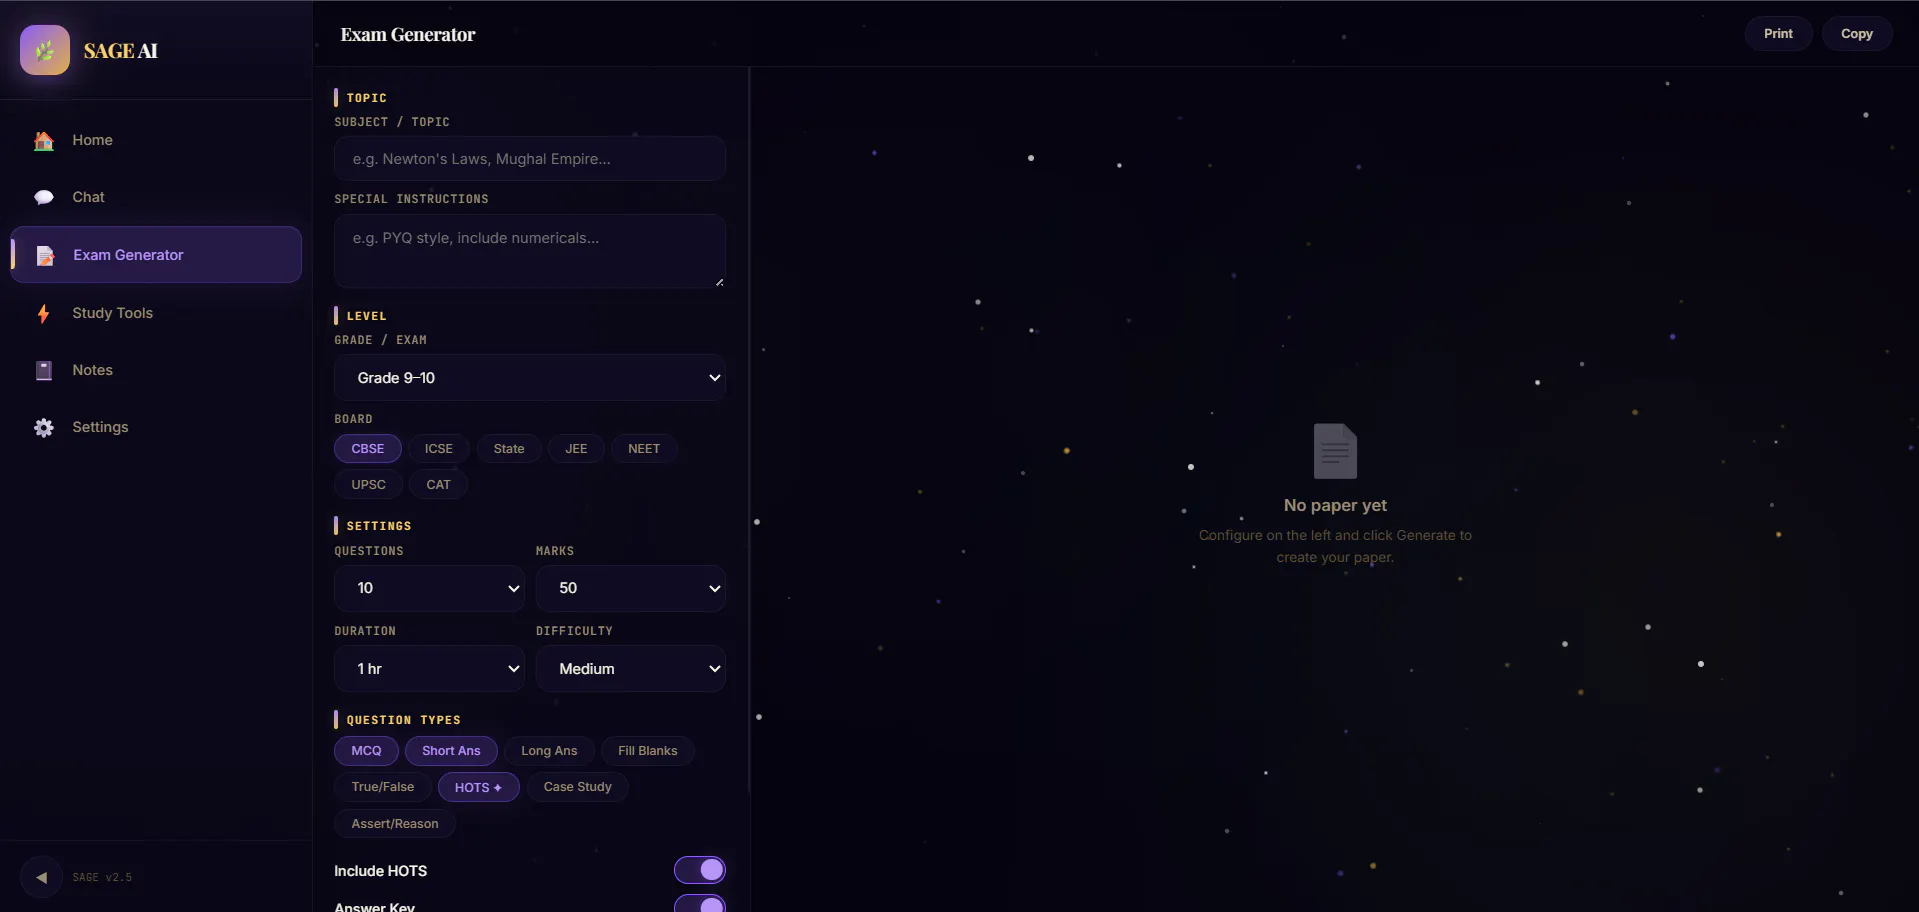The image size is (1919, 912).
Task: Click the Chat speech bubble icon
Action: [44, 197]
